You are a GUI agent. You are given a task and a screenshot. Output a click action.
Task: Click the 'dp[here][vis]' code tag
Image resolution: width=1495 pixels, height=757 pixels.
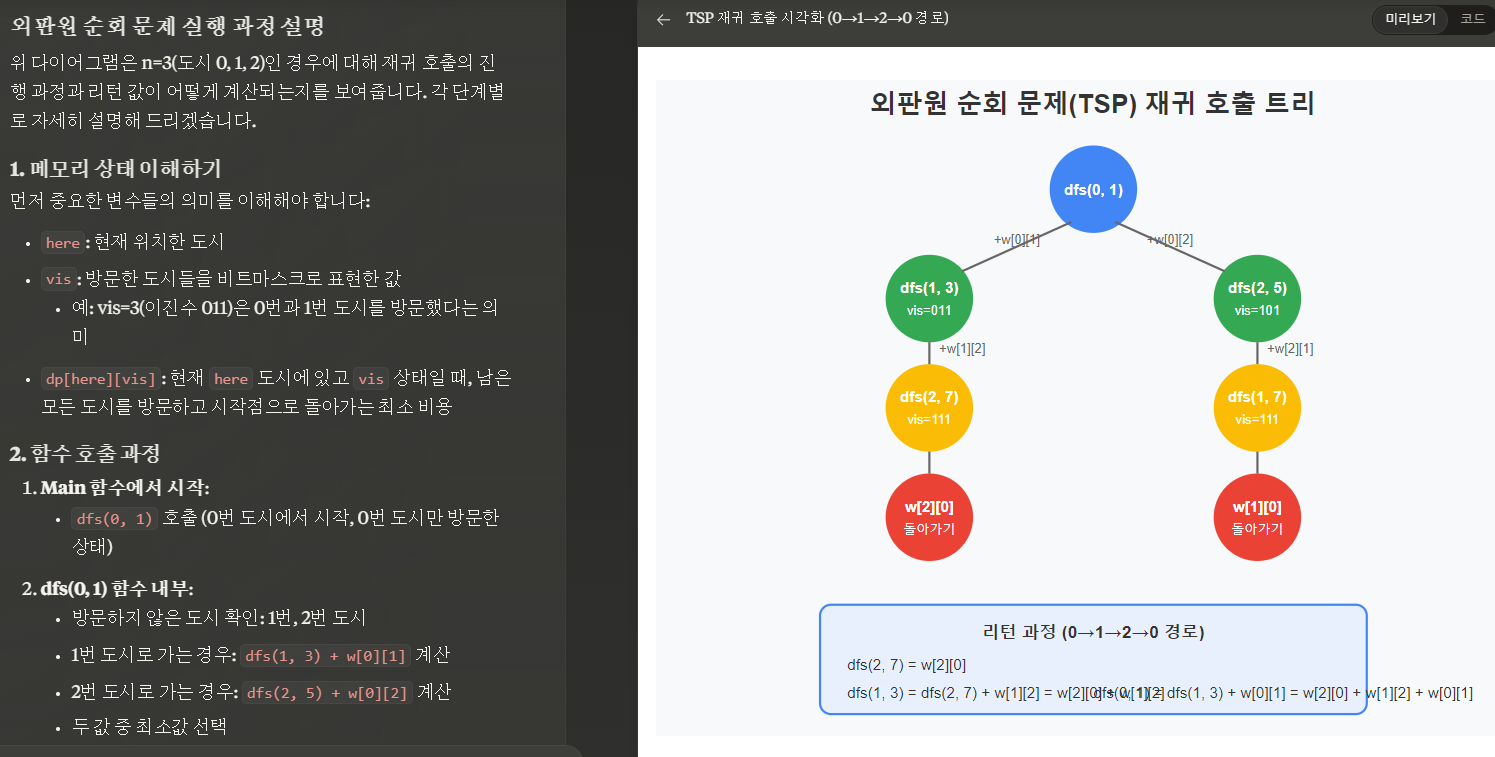[101, 379]
